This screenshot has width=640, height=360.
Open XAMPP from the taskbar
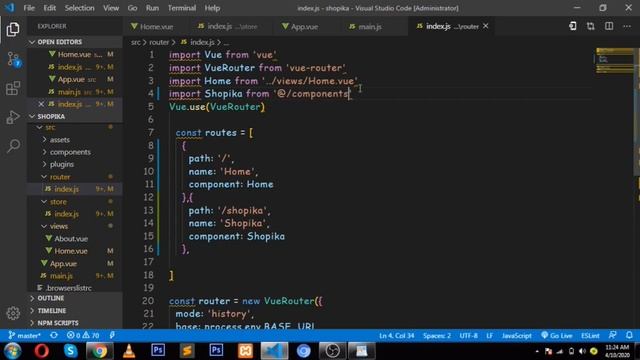(x=245, y=351)
